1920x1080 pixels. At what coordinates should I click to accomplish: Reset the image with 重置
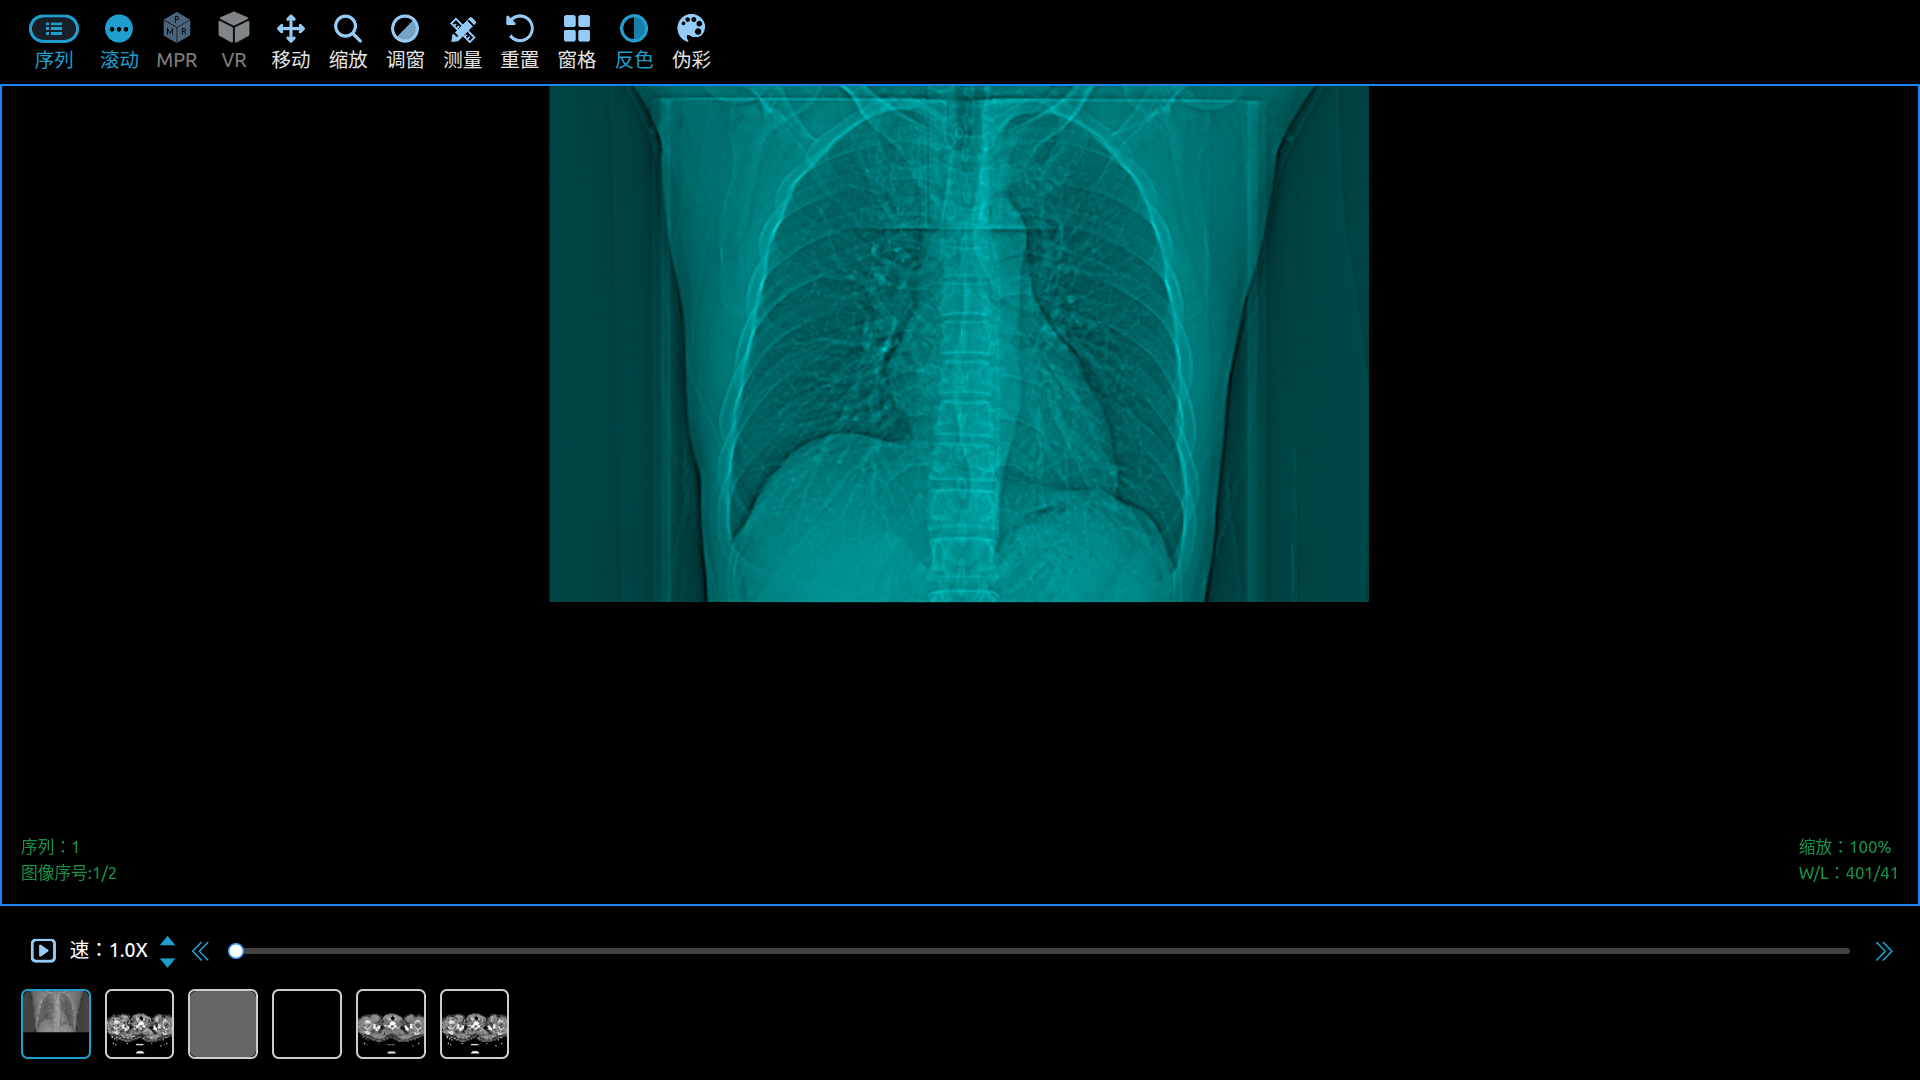[x=519, y=40]
